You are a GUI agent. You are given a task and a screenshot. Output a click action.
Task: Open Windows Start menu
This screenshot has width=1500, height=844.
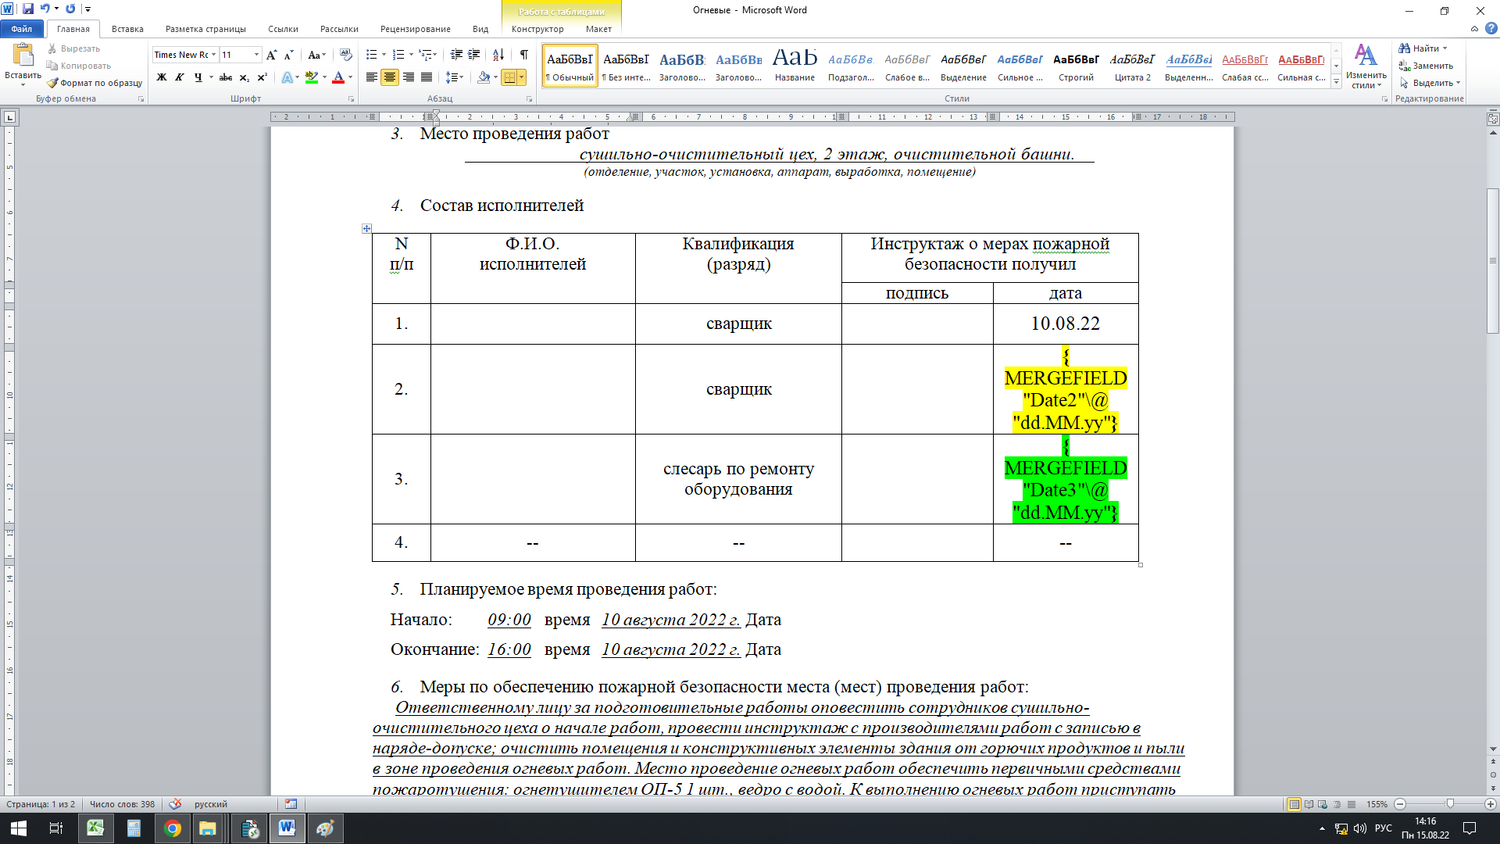(x=18, y=828)
